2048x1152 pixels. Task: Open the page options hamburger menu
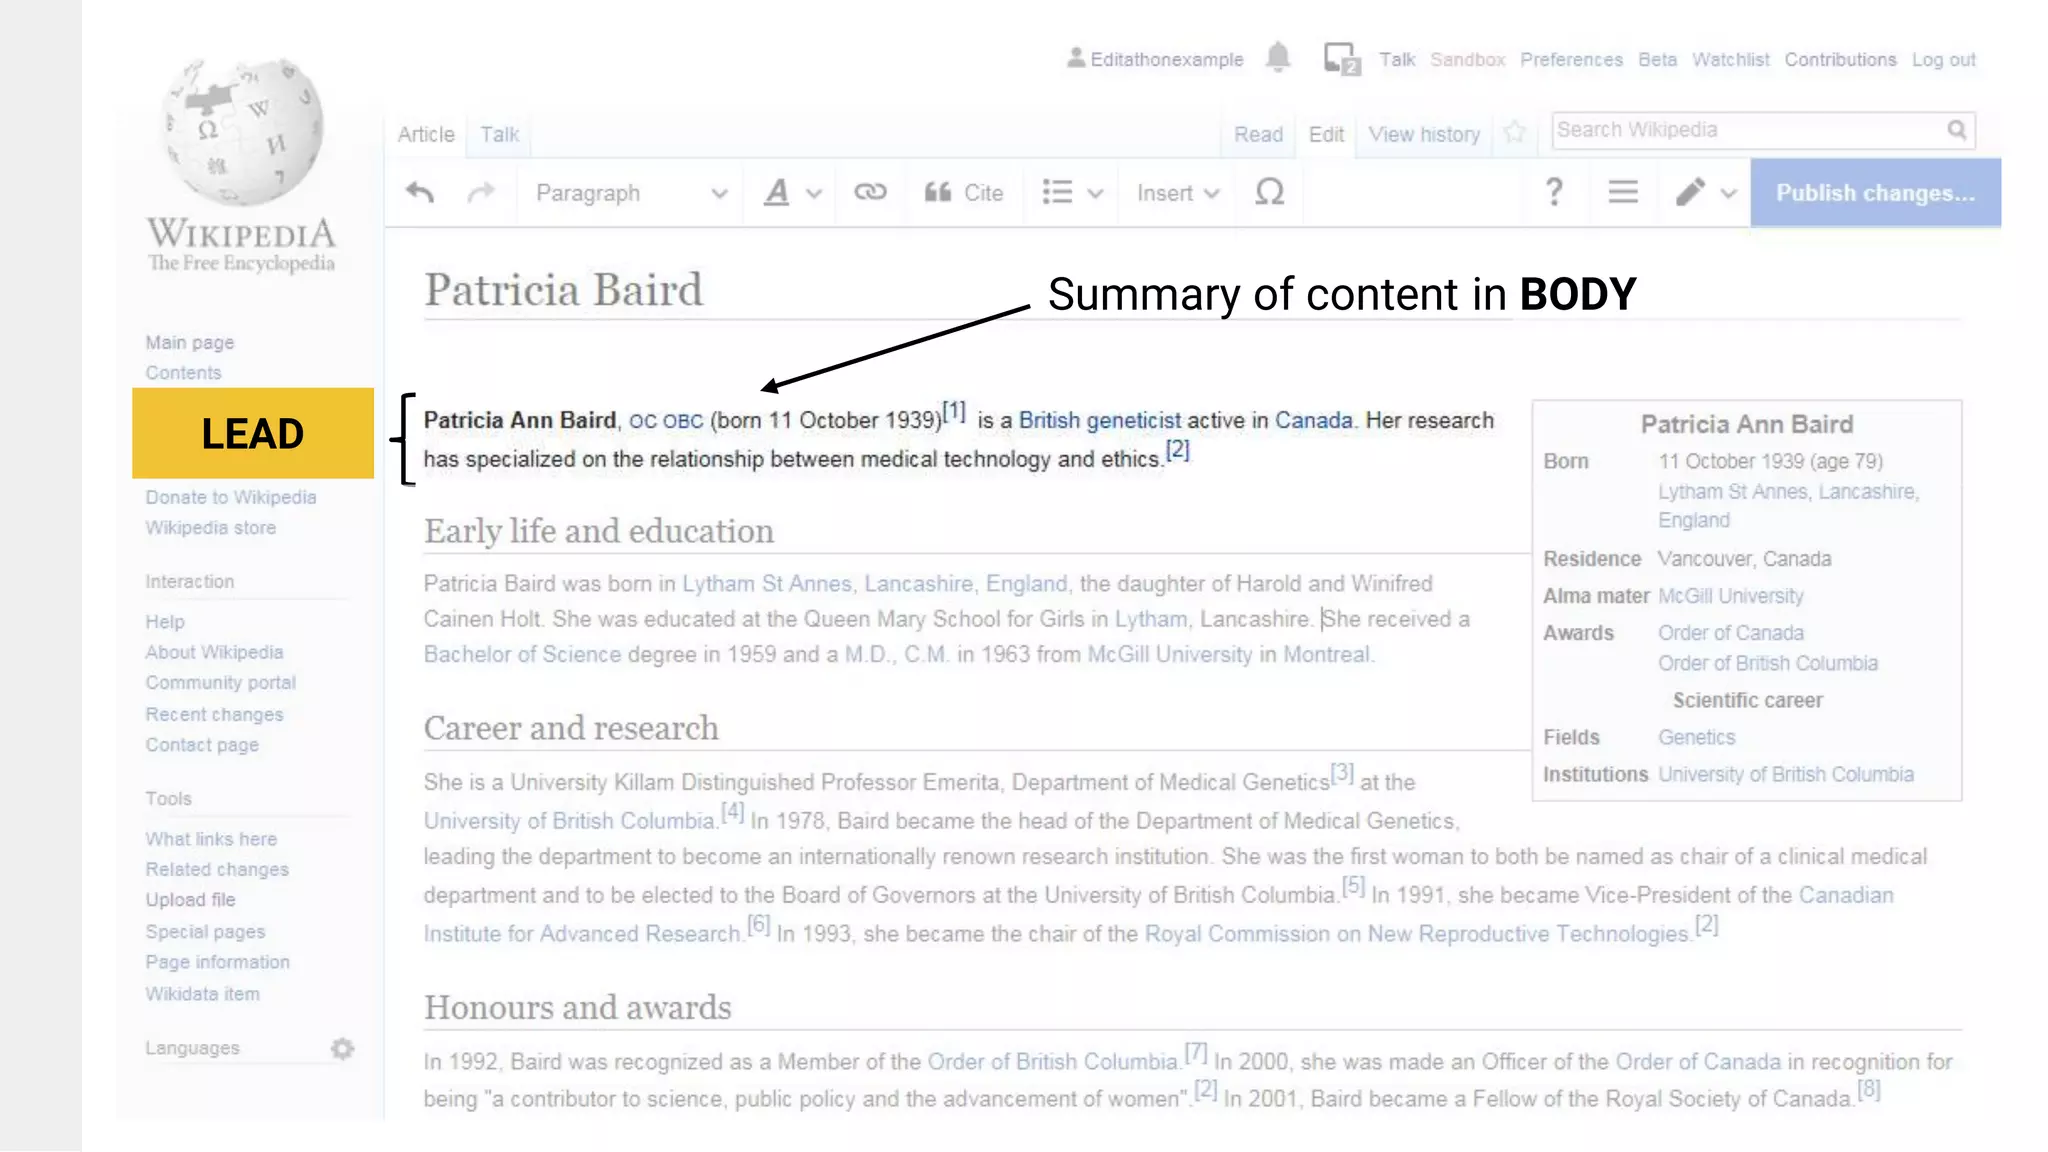[x=1623, y=192]
